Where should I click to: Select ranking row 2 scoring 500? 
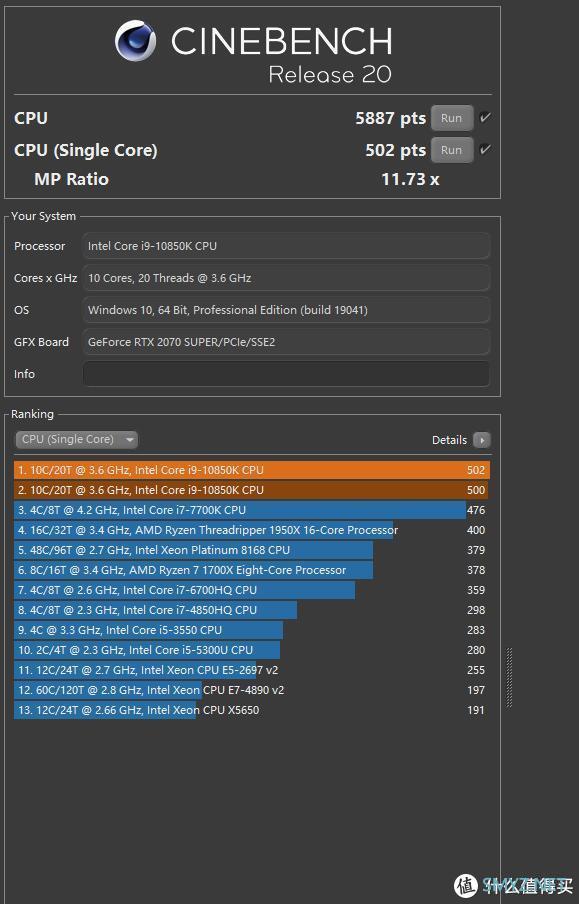[252, 490]
